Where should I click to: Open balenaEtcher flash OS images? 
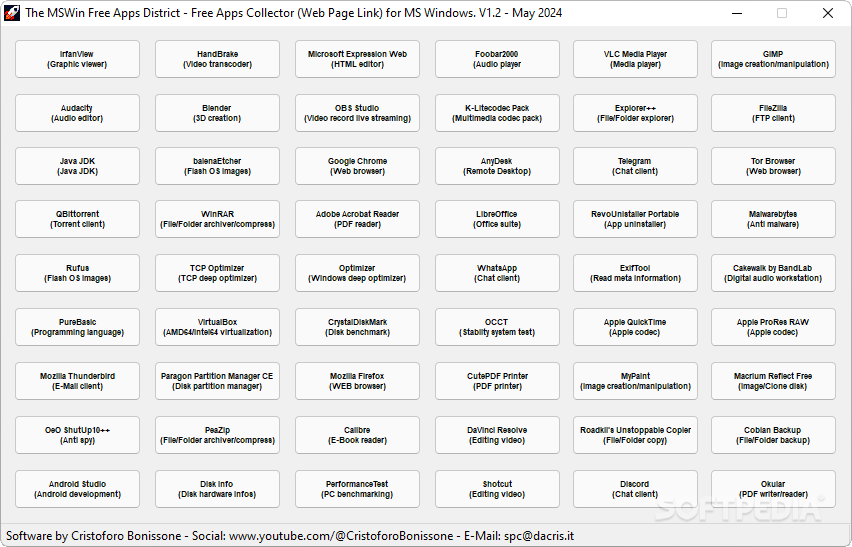point(217,166)
